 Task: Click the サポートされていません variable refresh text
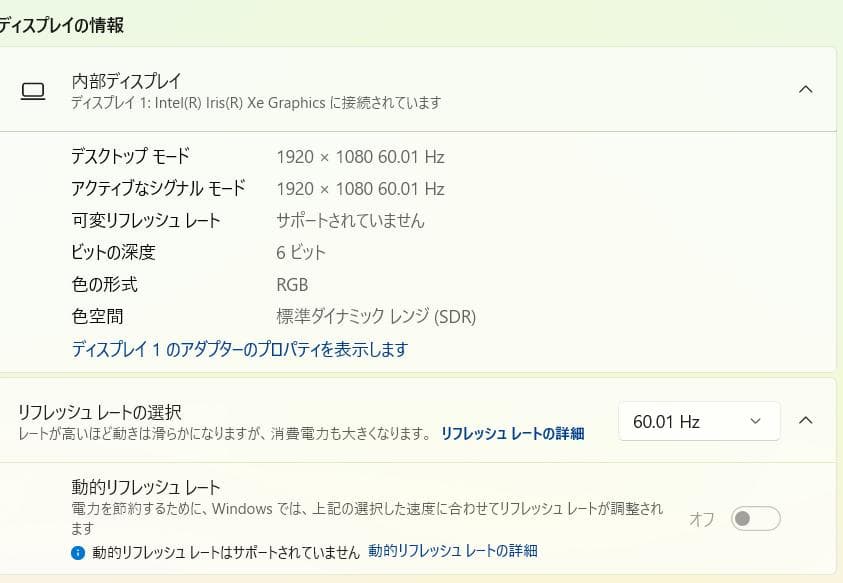pos(351,220)
